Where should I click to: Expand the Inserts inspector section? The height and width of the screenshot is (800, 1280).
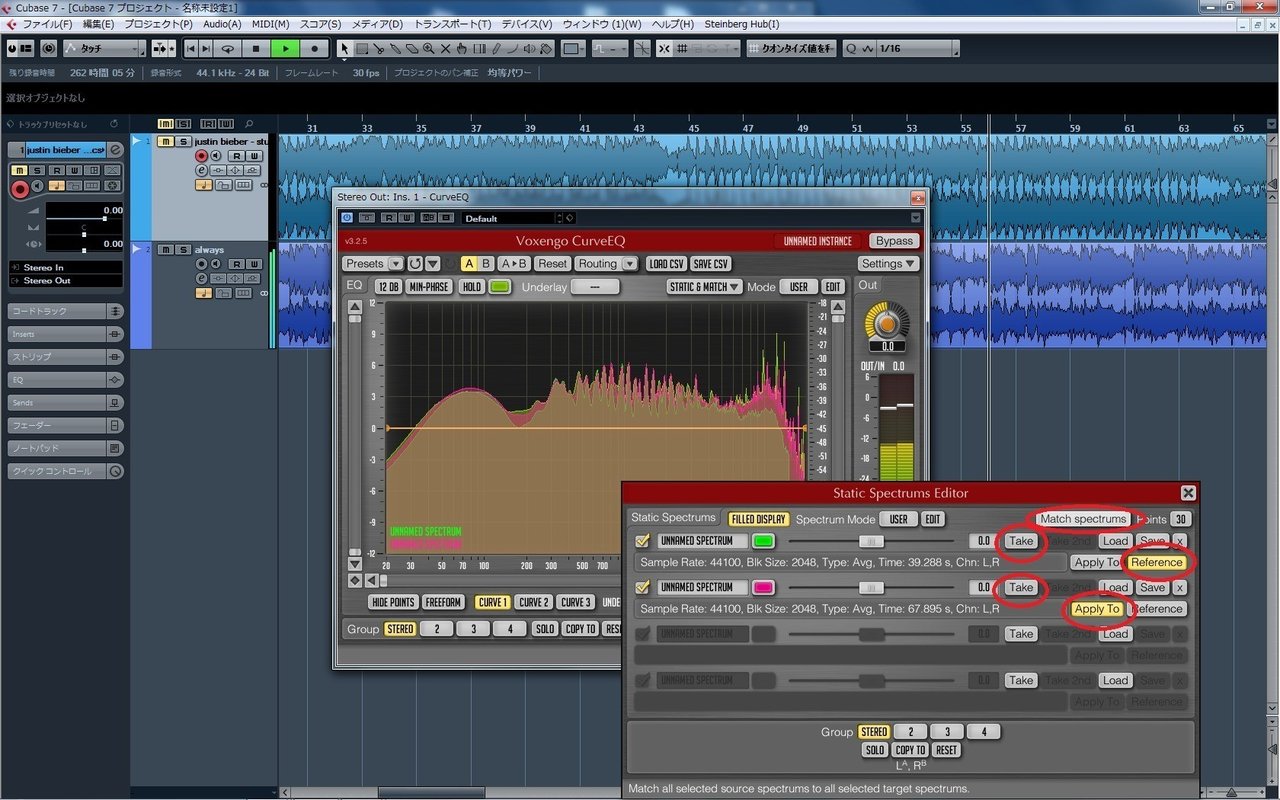pos(66,334)
